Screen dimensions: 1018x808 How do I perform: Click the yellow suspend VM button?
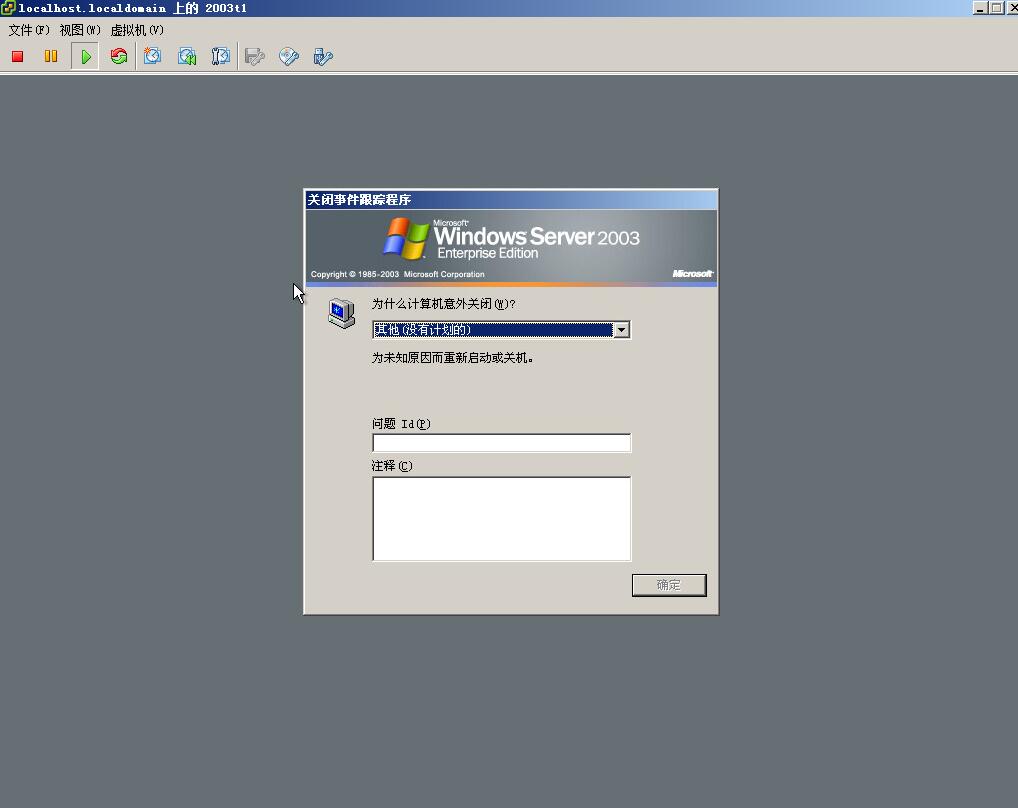(51, 56)
